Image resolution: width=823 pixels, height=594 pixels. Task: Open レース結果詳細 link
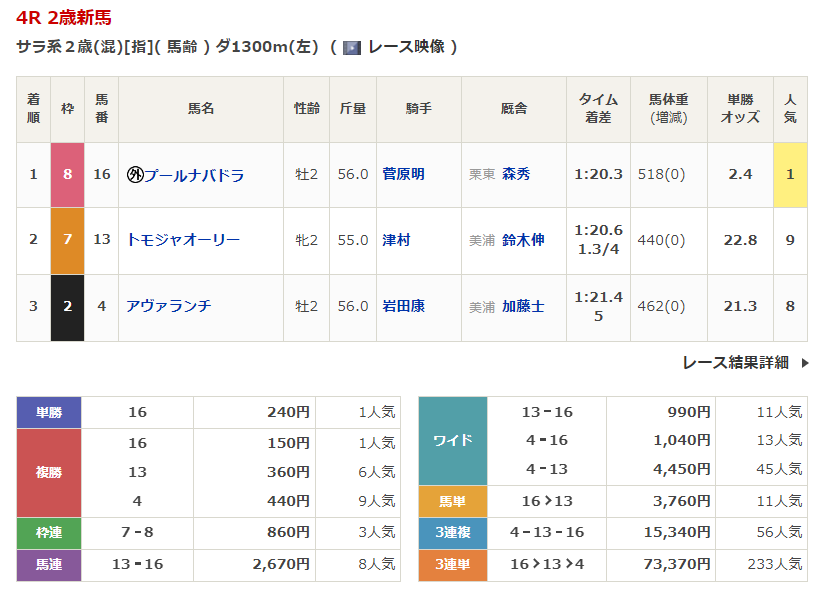click(735, 362)
